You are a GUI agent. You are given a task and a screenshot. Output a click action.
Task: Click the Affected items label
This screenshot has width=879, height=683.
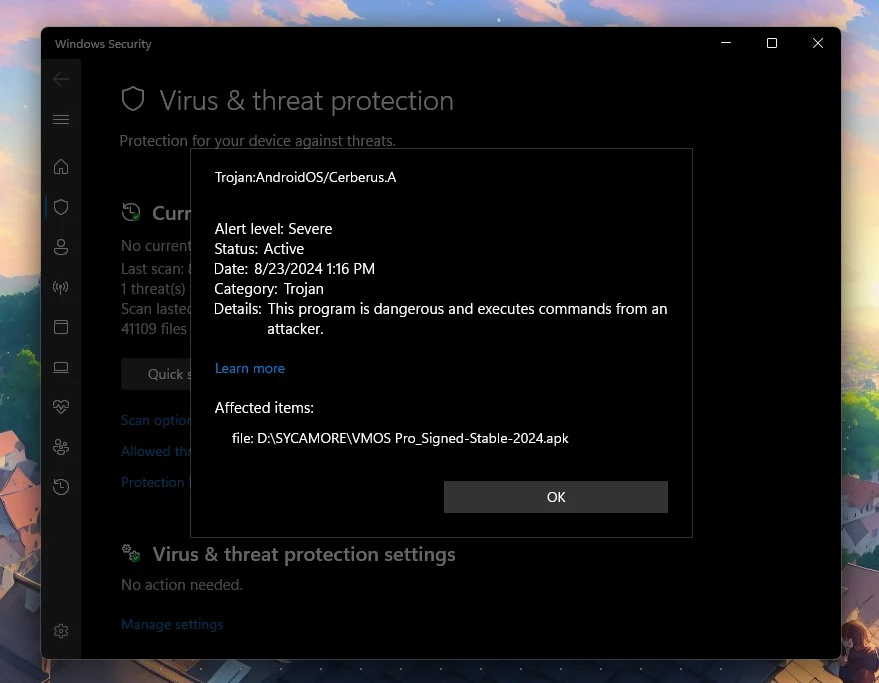(x=264, y=408)
